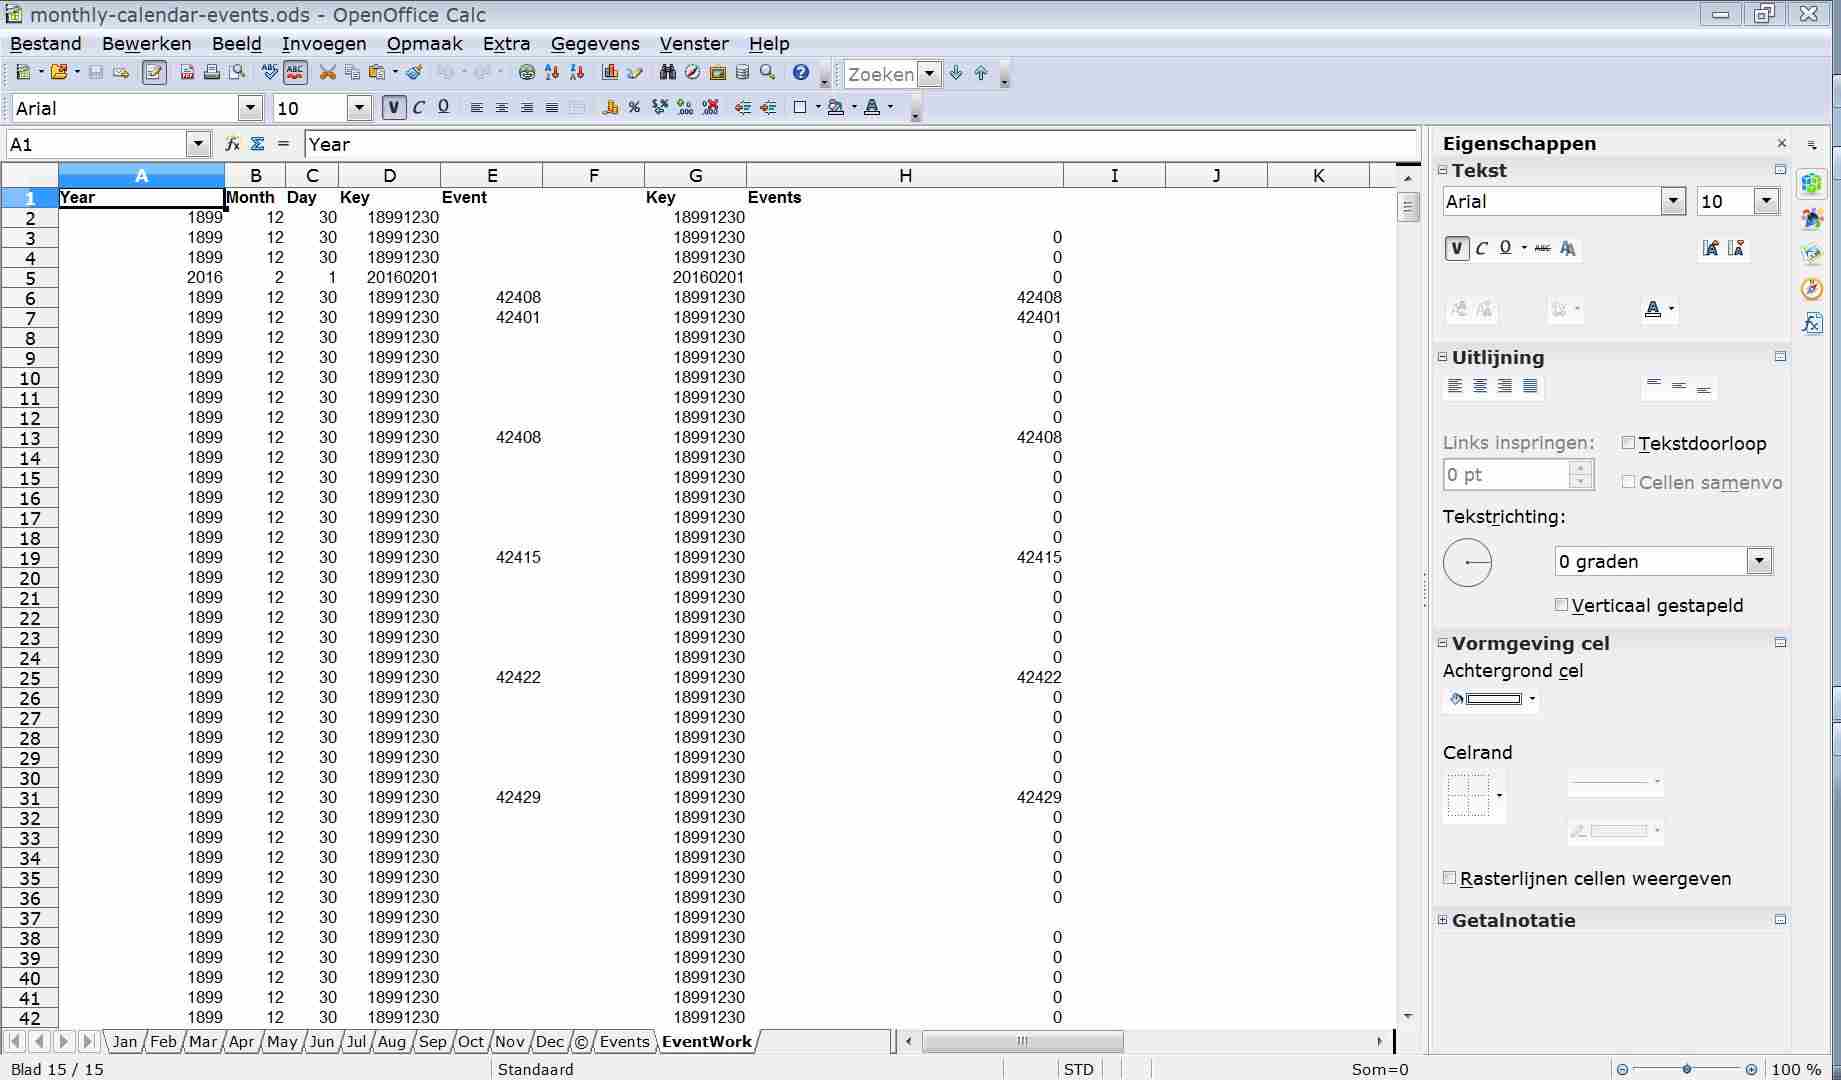Insert Chart icon
The width and height of the screenshot is (1841, 1080).
[610, 73]
